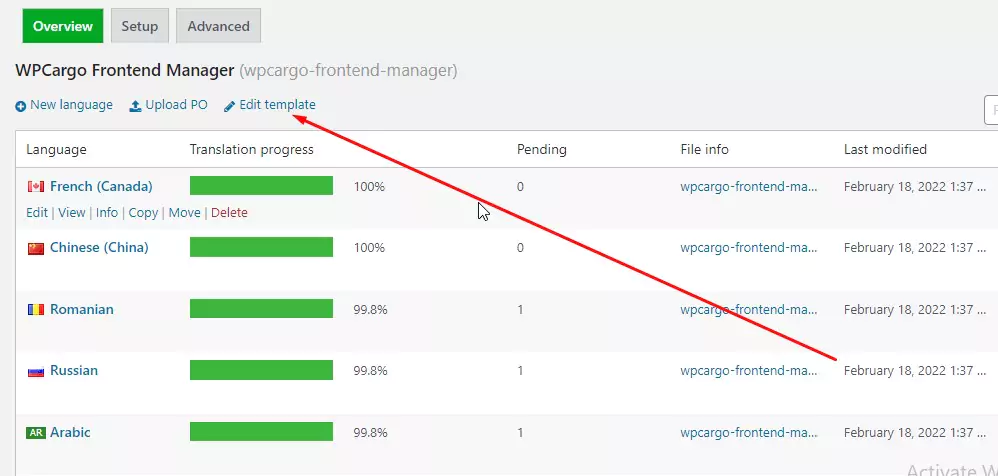The width and height of the screenshot is (998, 476).
Task: Click the Romanian flag icon
Action: 36,310
